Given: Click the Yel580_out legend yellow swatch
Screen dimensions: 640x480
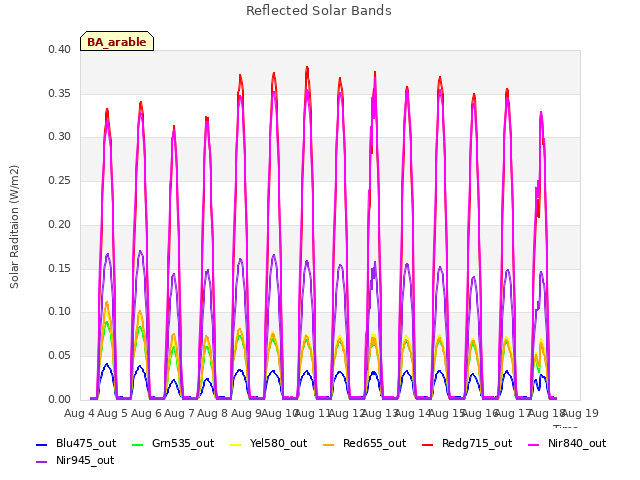Looking at the screenshot, I should click(236, 444).
